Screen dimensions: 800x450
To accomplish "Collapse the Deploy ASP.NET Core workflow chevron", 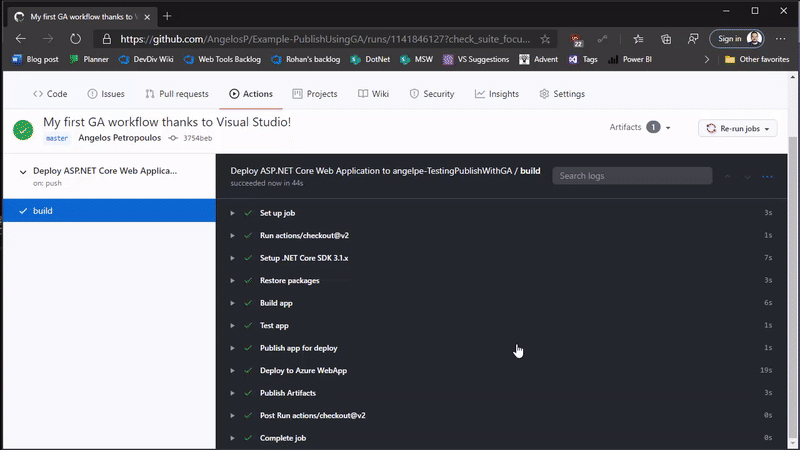I will (22, 172).
